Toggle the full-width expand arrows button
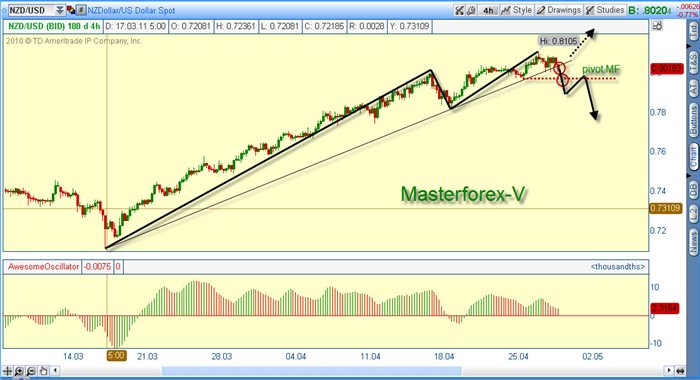 680,371
